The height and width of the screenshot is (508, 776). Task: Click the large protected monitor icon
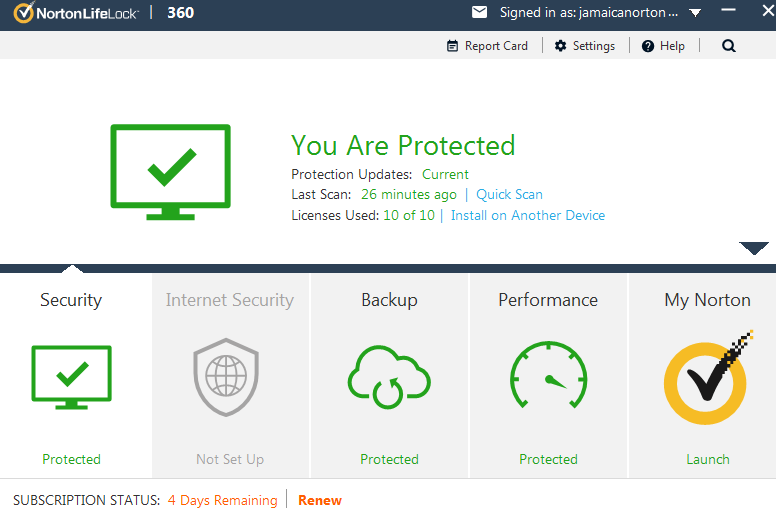pyautogui.click(x=170, y=172)
